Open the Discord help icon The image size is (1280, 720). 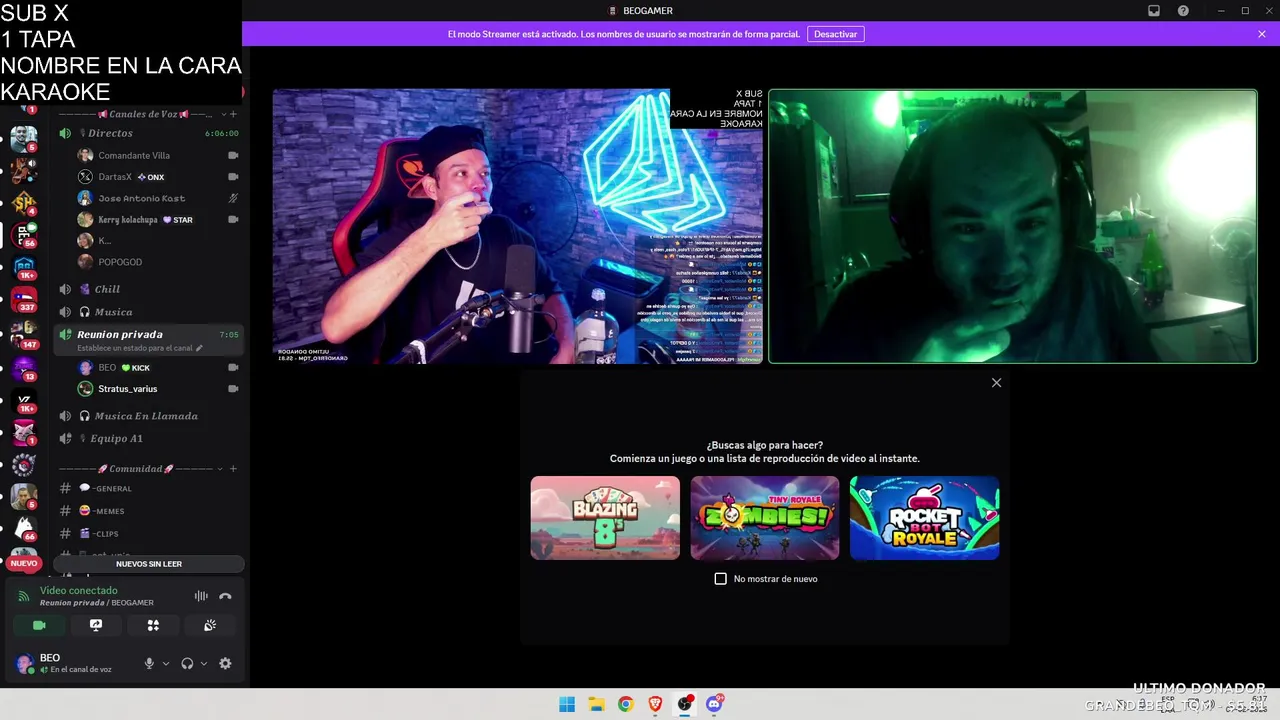[1183, 11]
